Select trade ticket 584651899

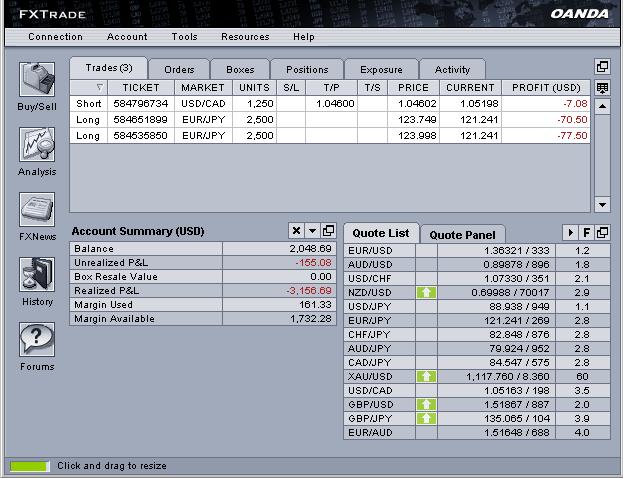tap(330, 120)
